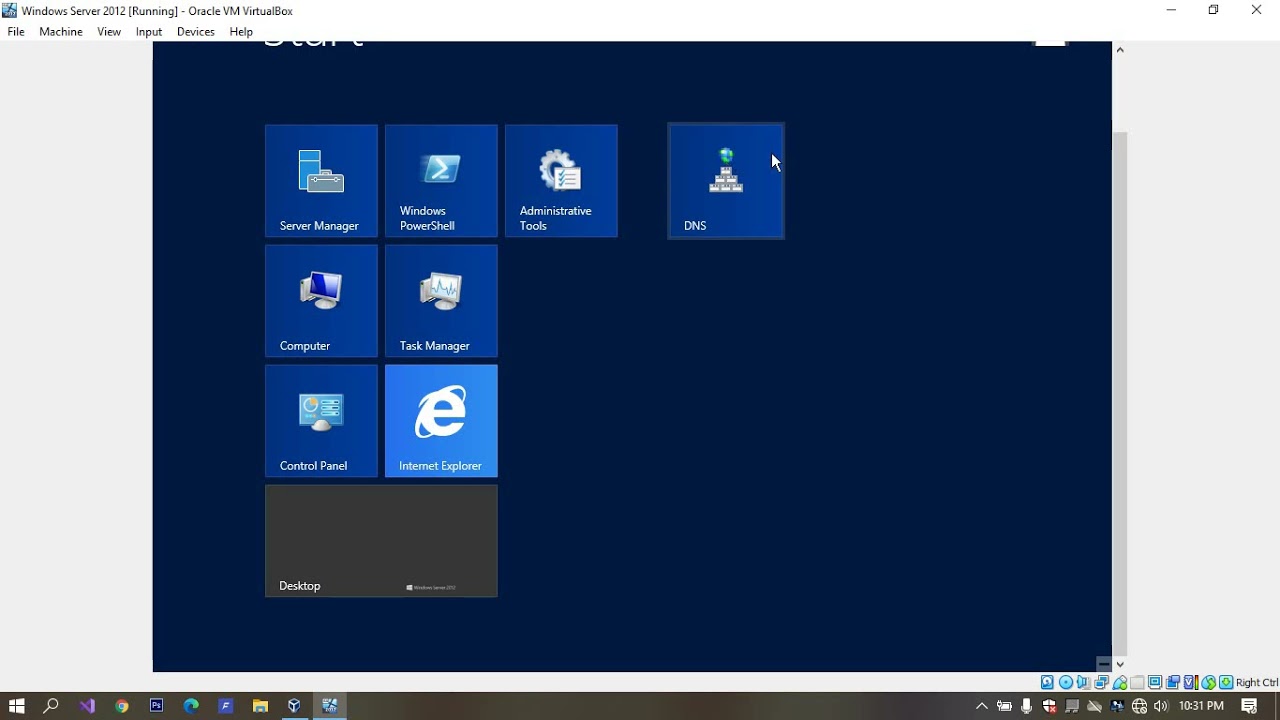The height and width of the screenshot is (720, 1280).
Task: Click the audio indicator in VirtualBox status bar
Action: click(1083, 682)
